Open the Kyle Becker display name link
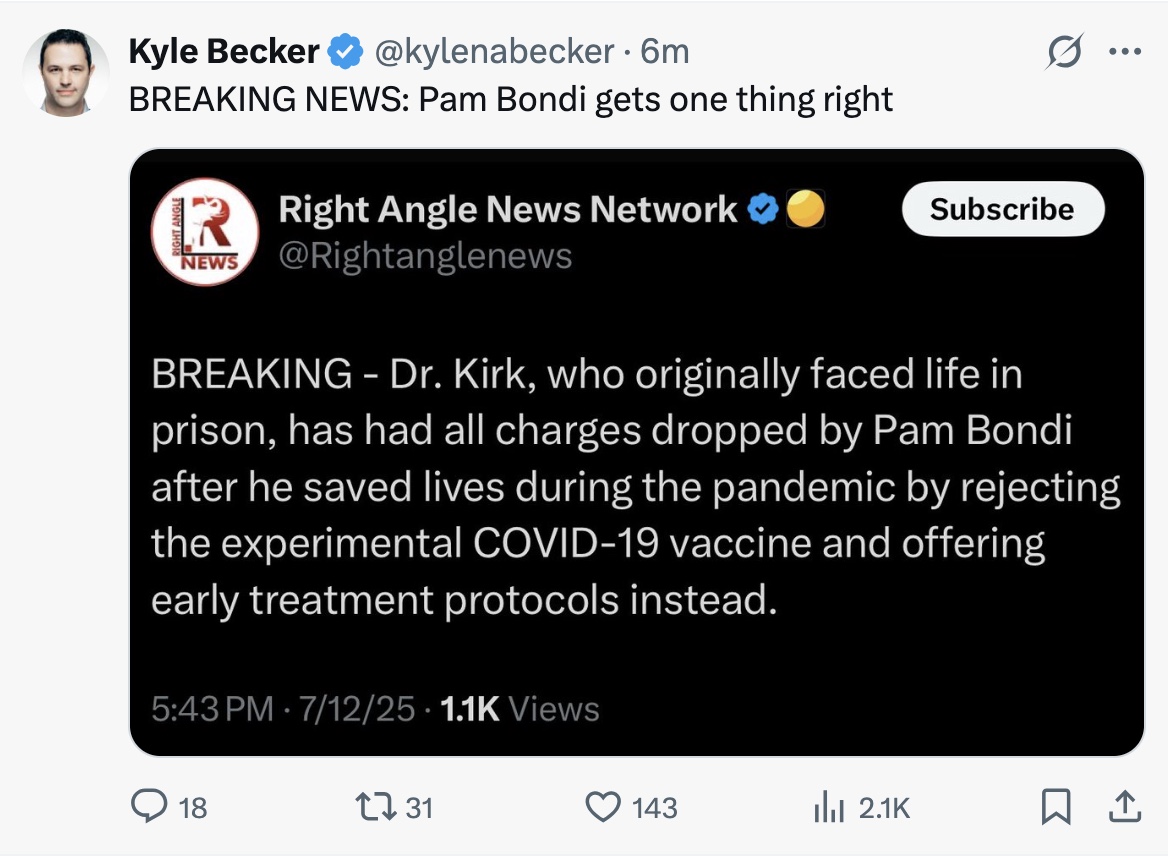This screenshot has height=856, width=1168. [224, 51]
